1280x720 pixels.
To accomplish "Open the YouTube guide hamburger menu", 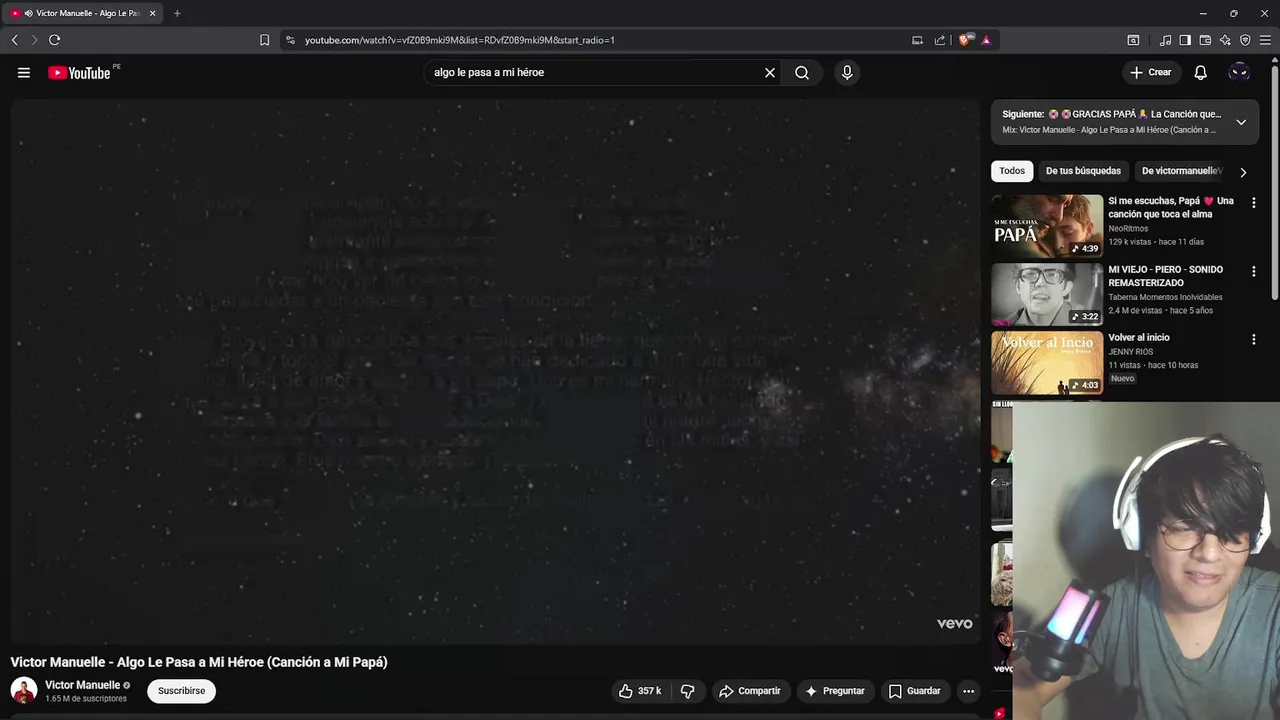I will (x=24, y=72).
